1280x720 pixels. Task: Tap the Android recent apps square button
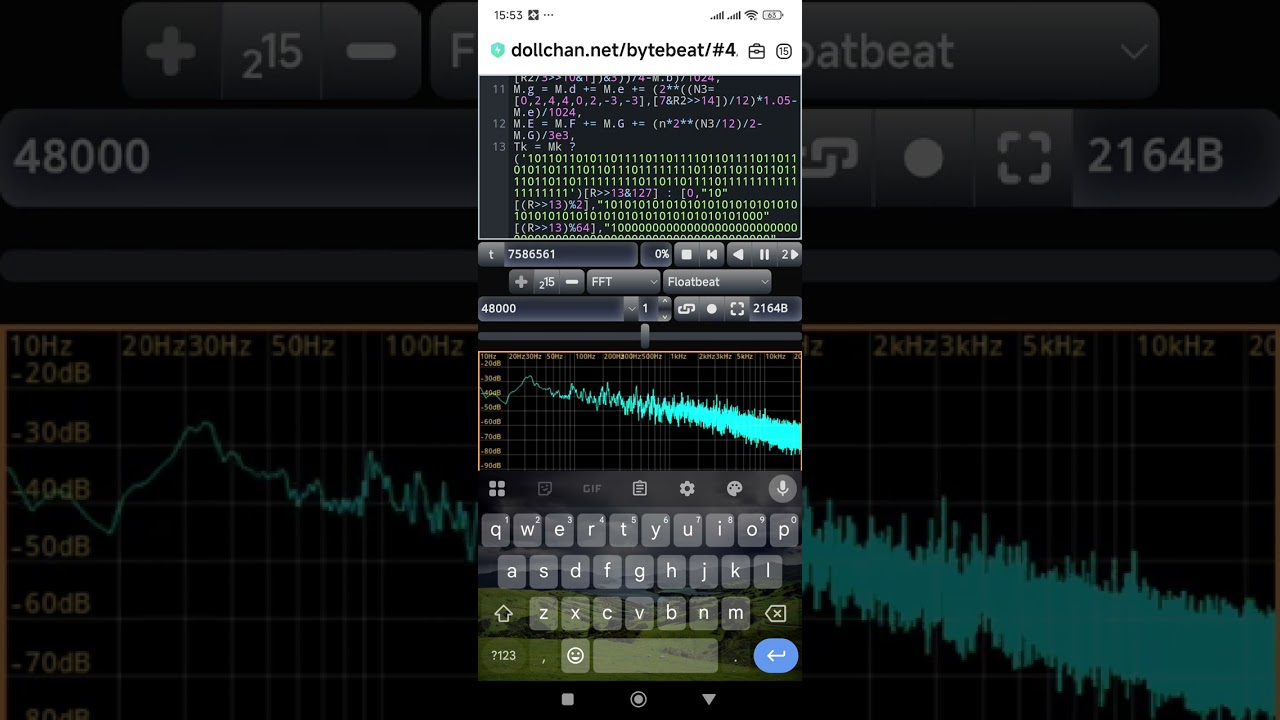coord(568,700)
